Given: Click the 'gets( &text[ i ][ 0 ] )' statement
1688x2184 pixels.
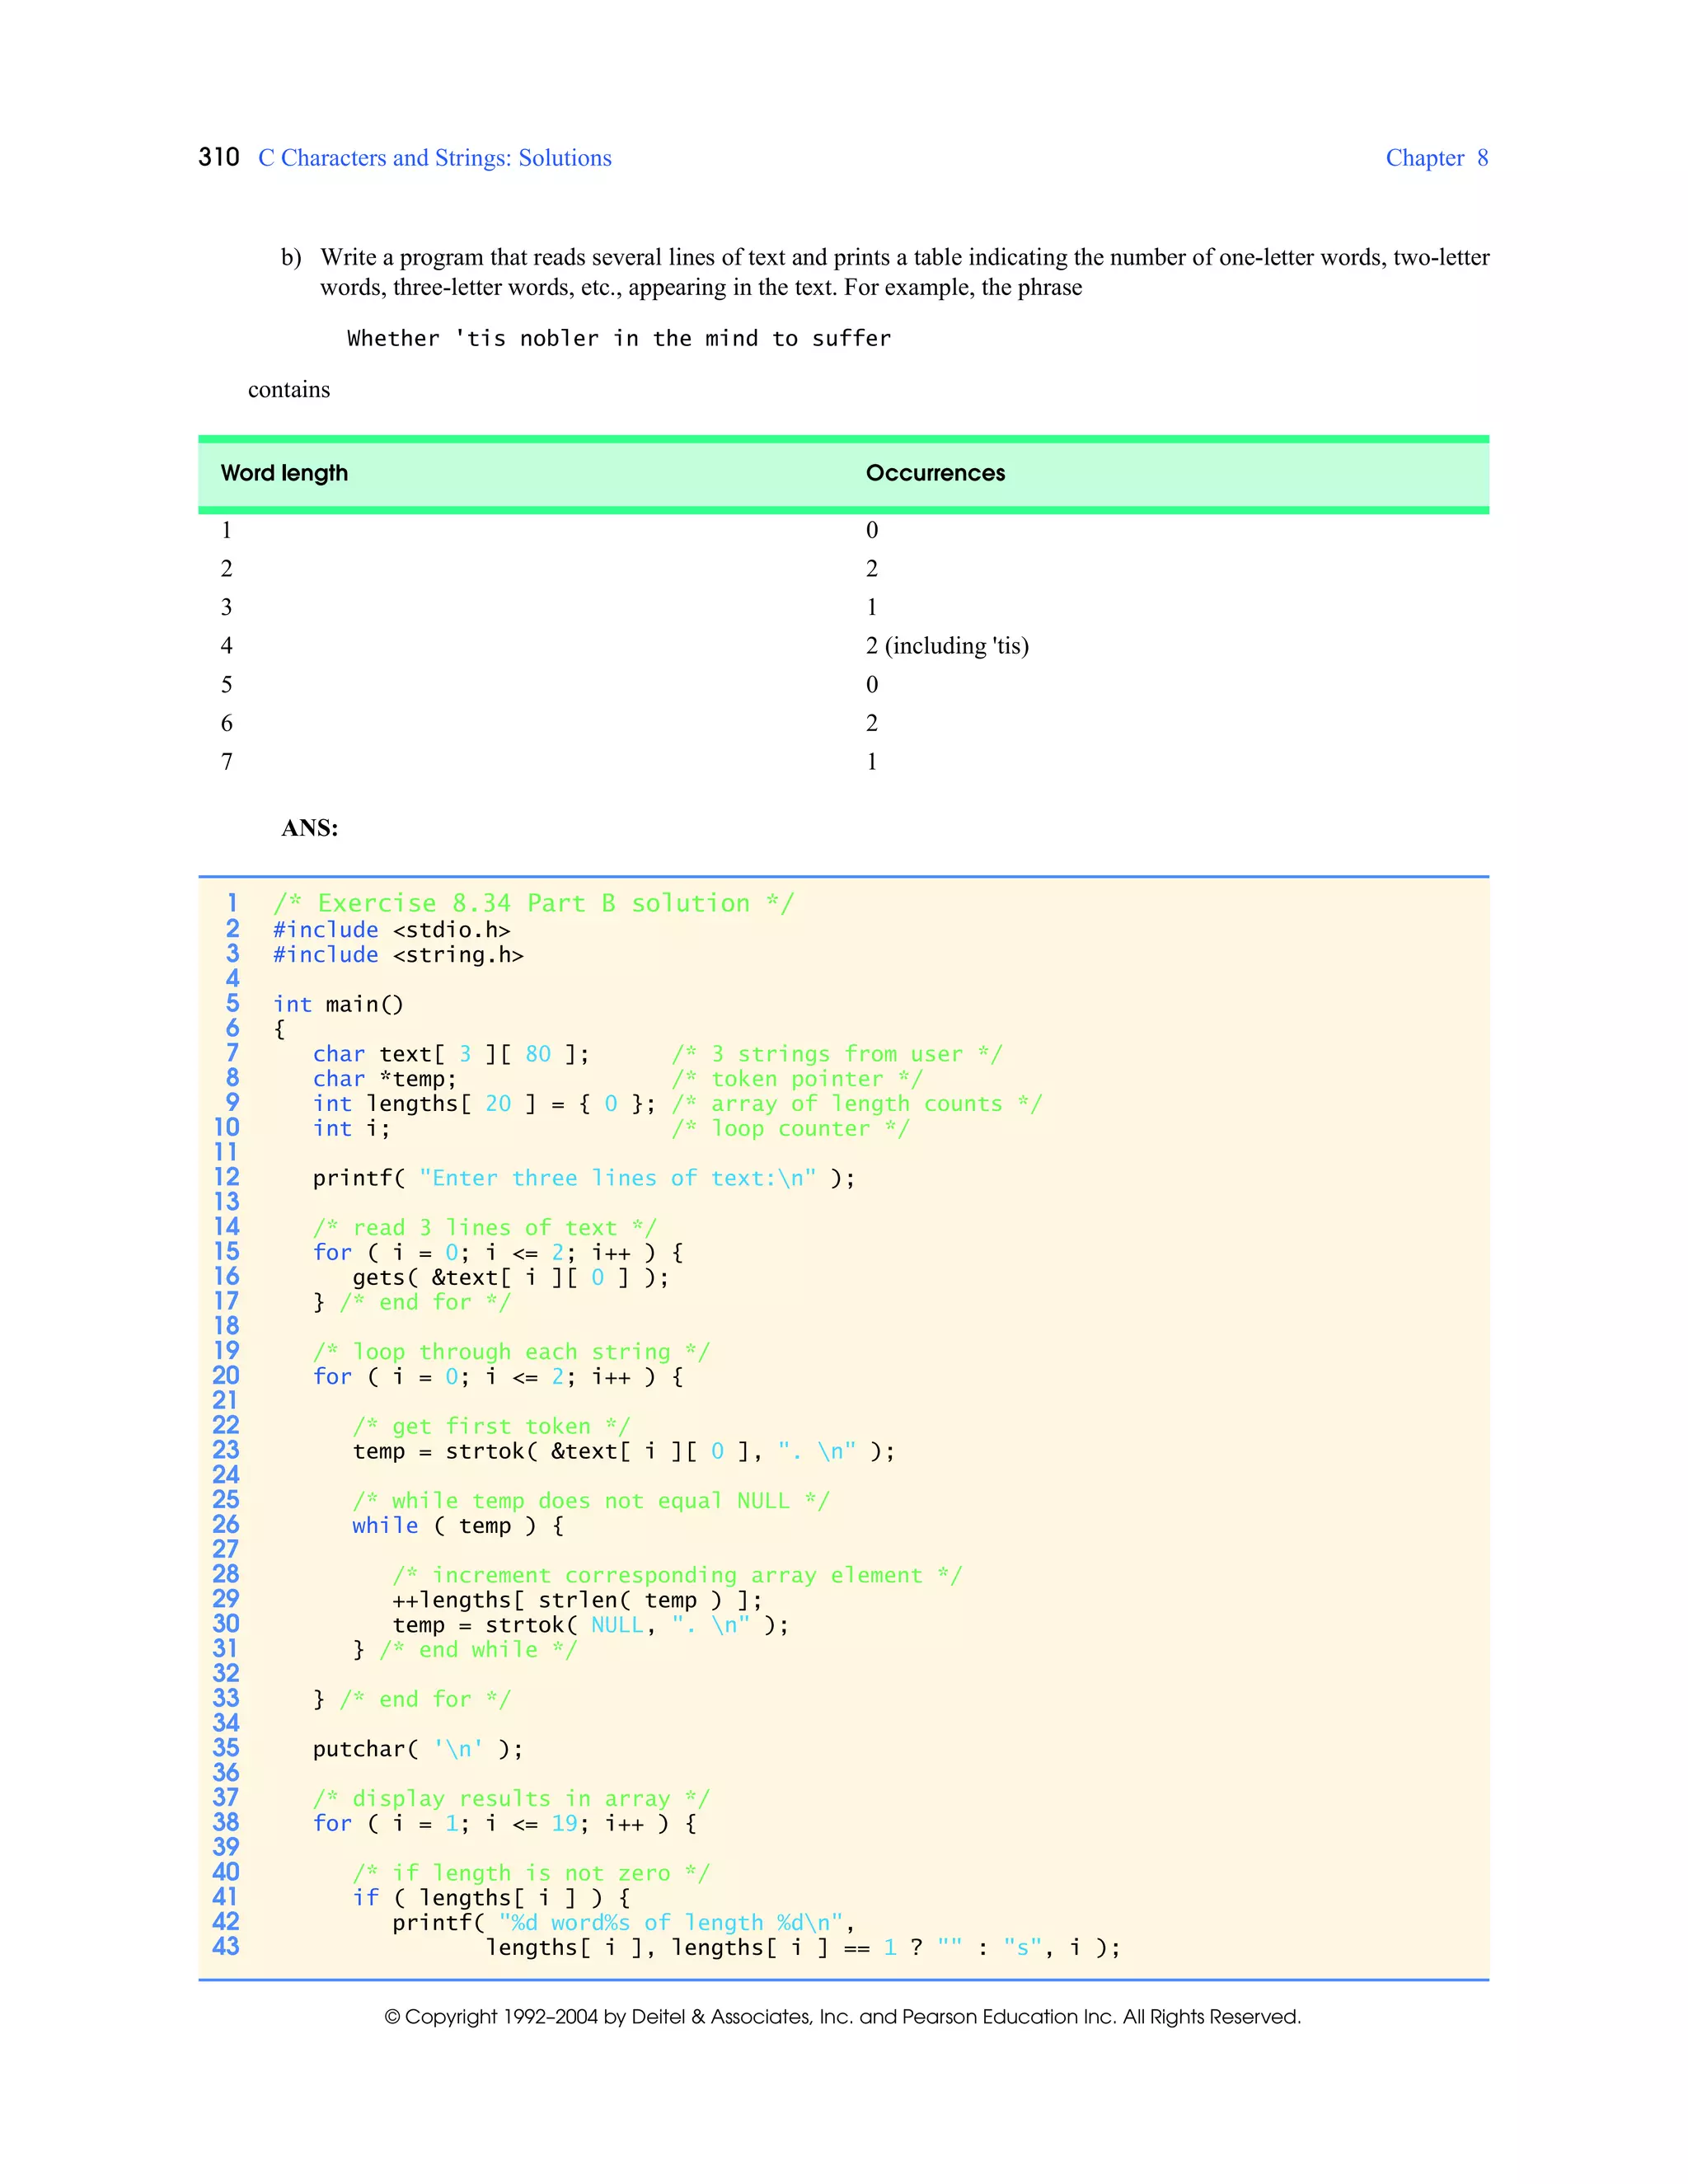Looking at the screenshot, I should click(x=510, y=1277).
